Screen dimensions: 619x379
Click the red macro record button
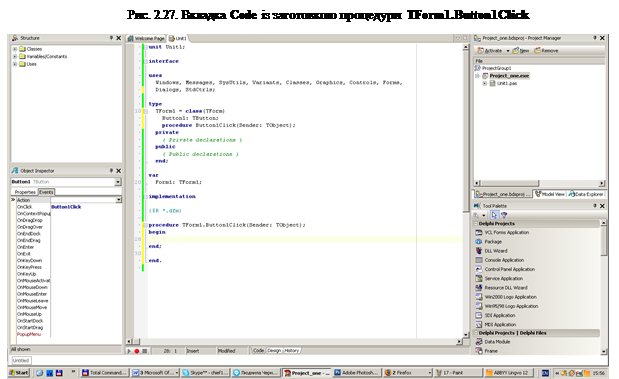tap(137, 351)
